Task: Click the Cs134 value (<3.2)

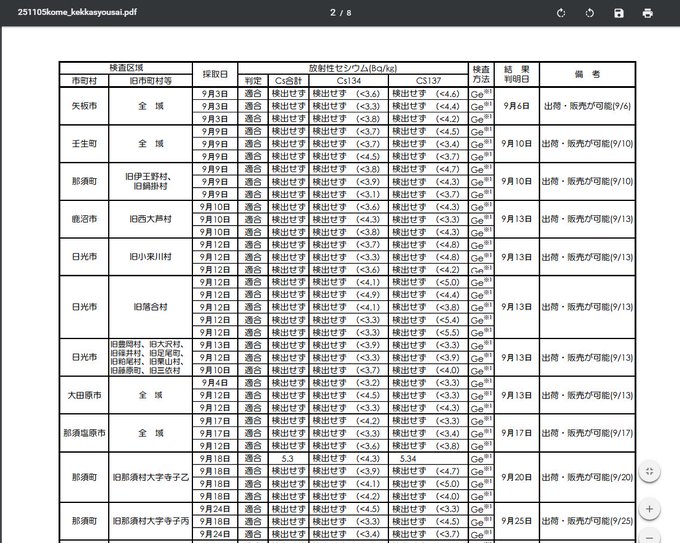Action: click(x=368, y=383)
